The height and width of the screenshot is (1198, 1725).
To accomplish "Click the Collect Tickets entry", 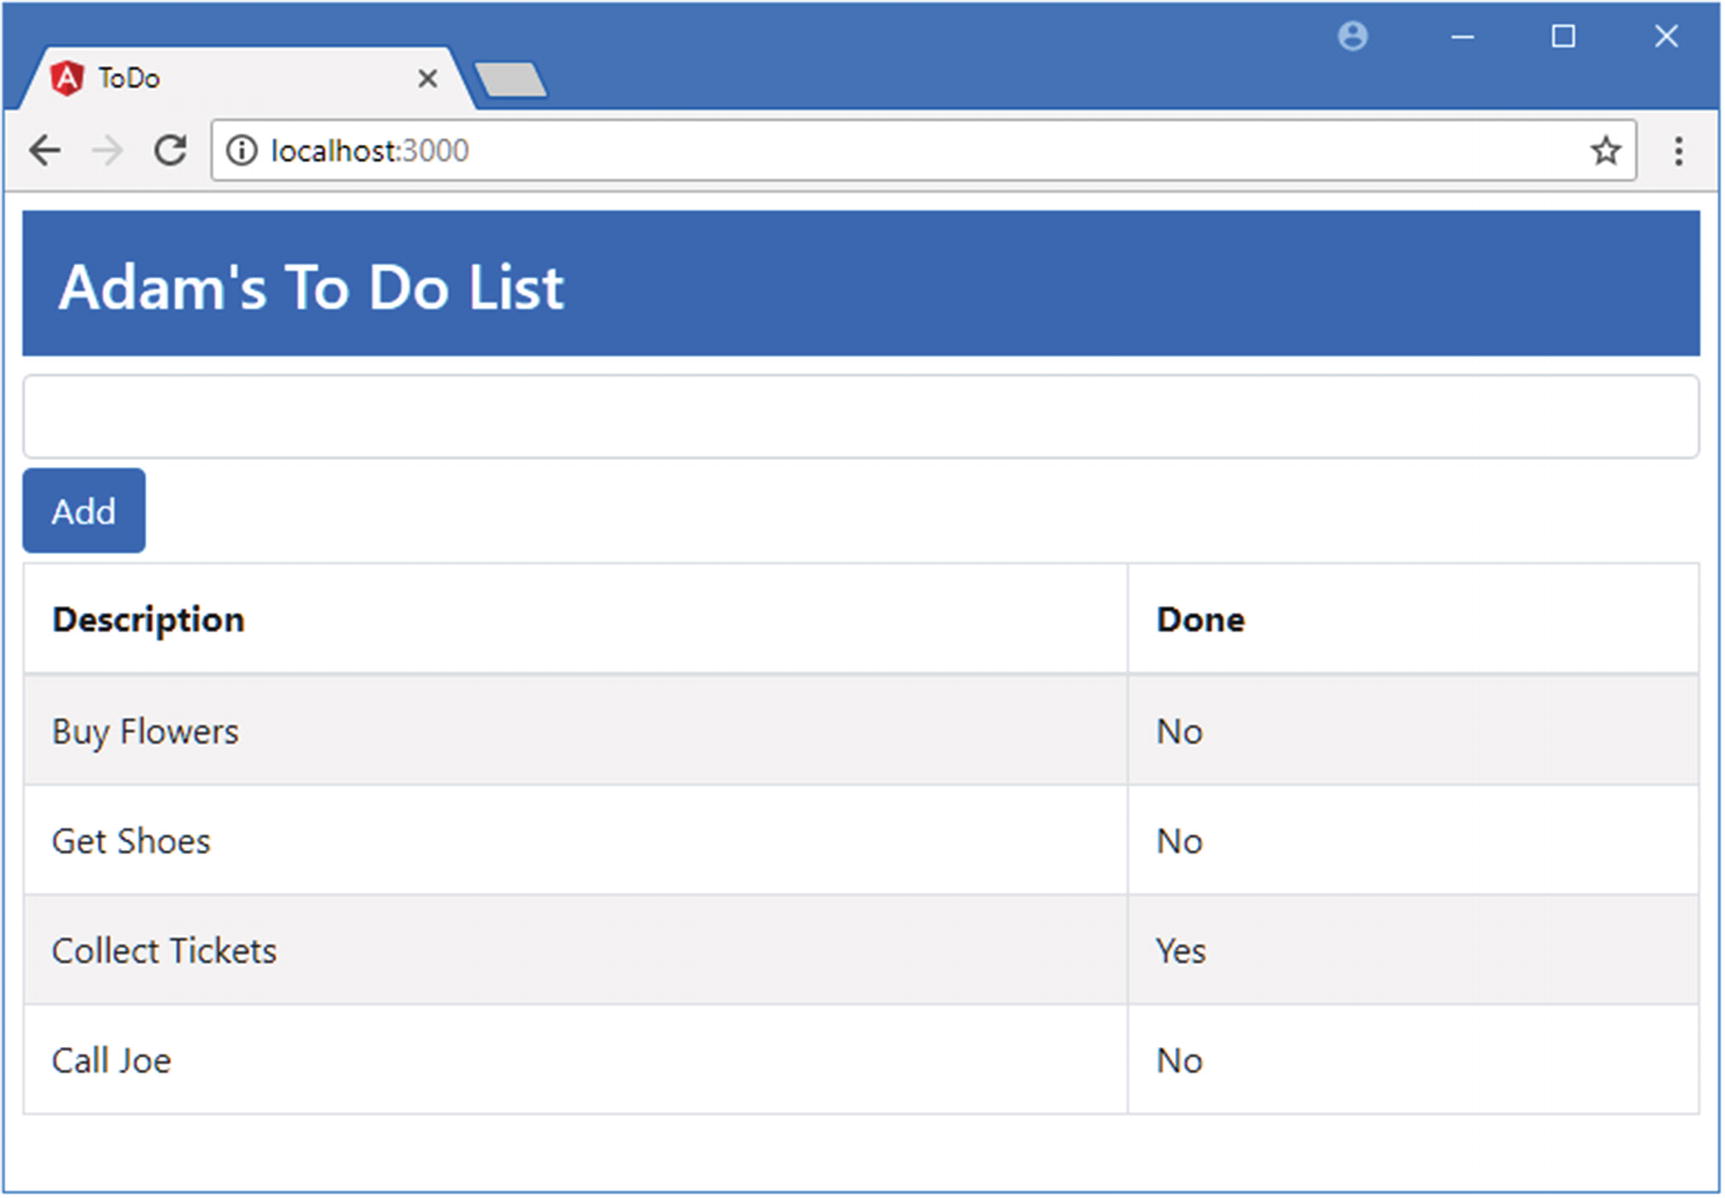I will click(164, 951).
